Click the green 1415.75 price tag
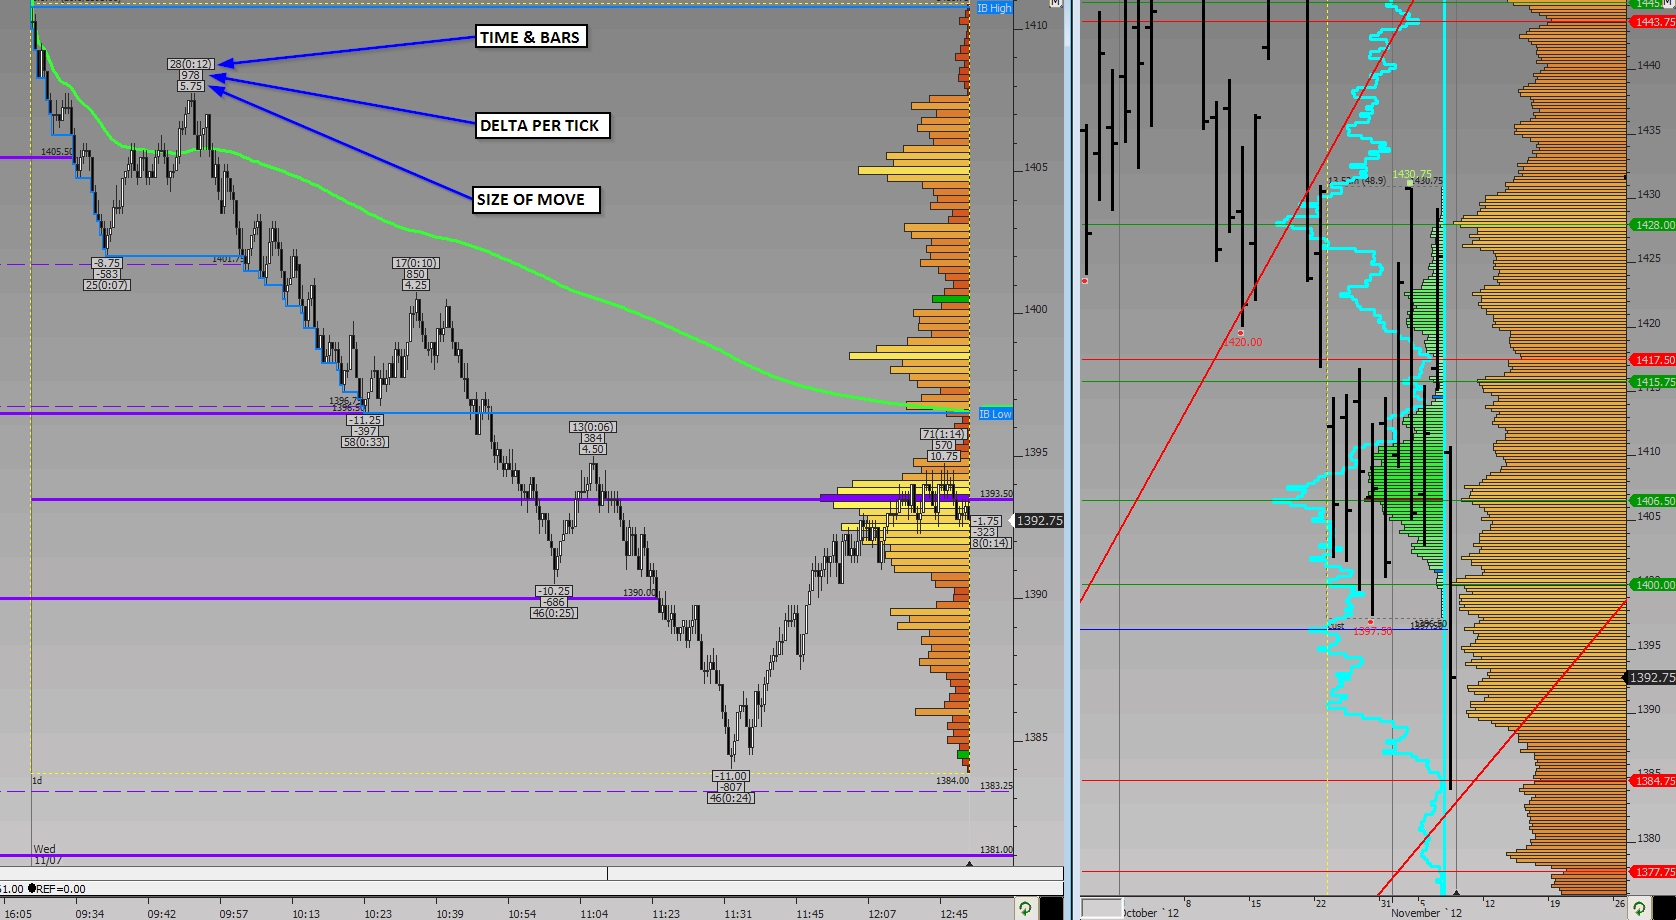This screenshot has width=1676, height=920. pos(1652,382)
